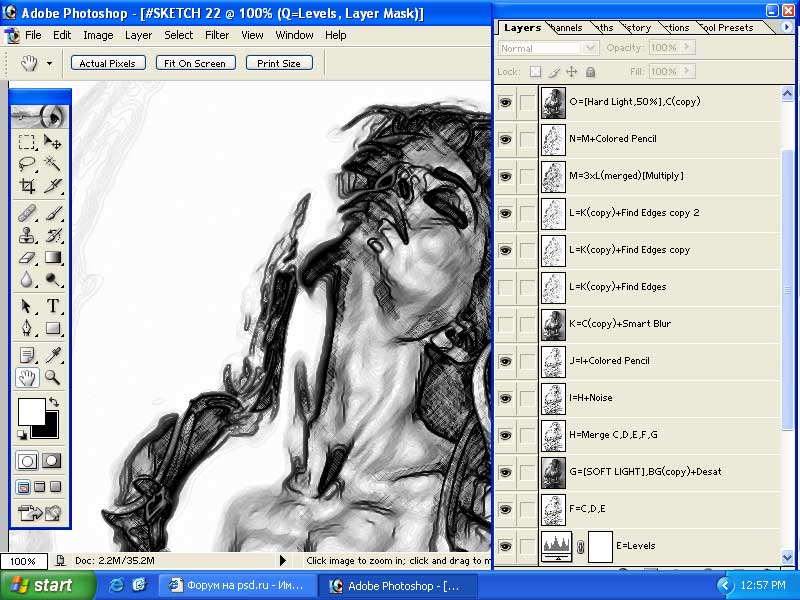Open the Fill slider arrow
This screenshot has height=600, width=800.
[x=687, y=71]
